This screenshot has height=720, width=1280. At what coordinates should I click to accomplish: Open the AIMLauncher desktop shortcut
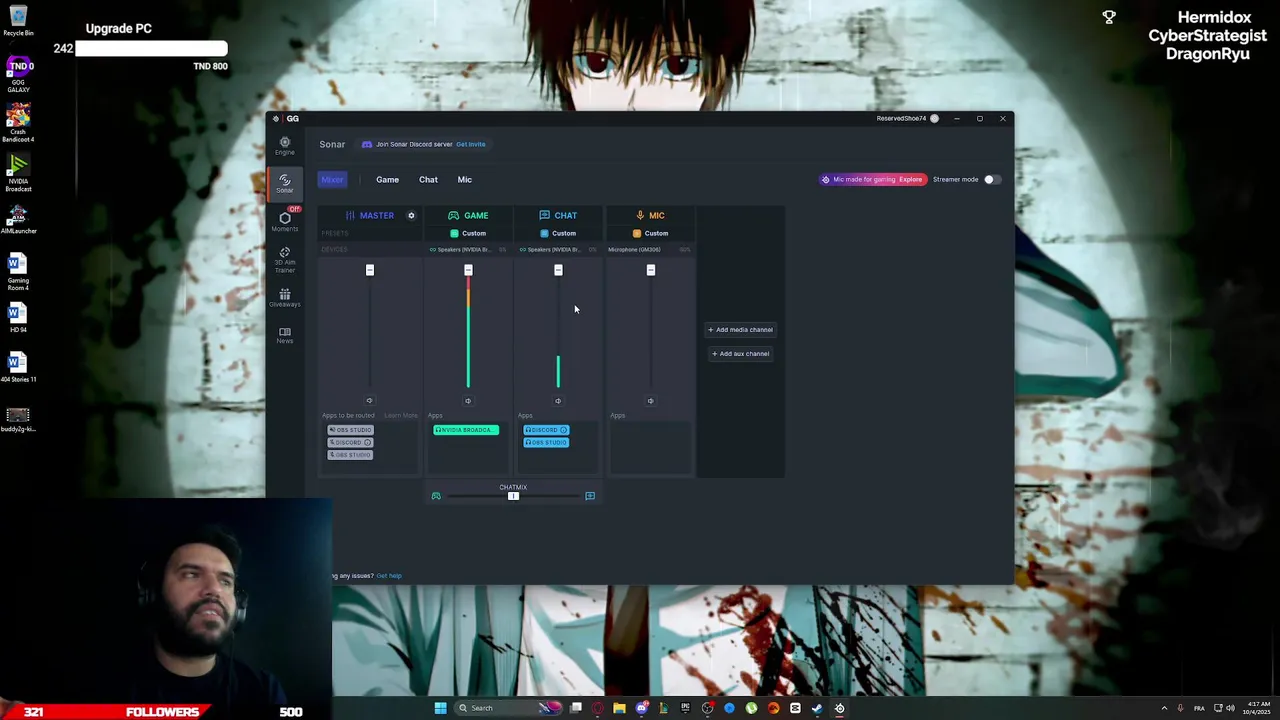point(18,221)
